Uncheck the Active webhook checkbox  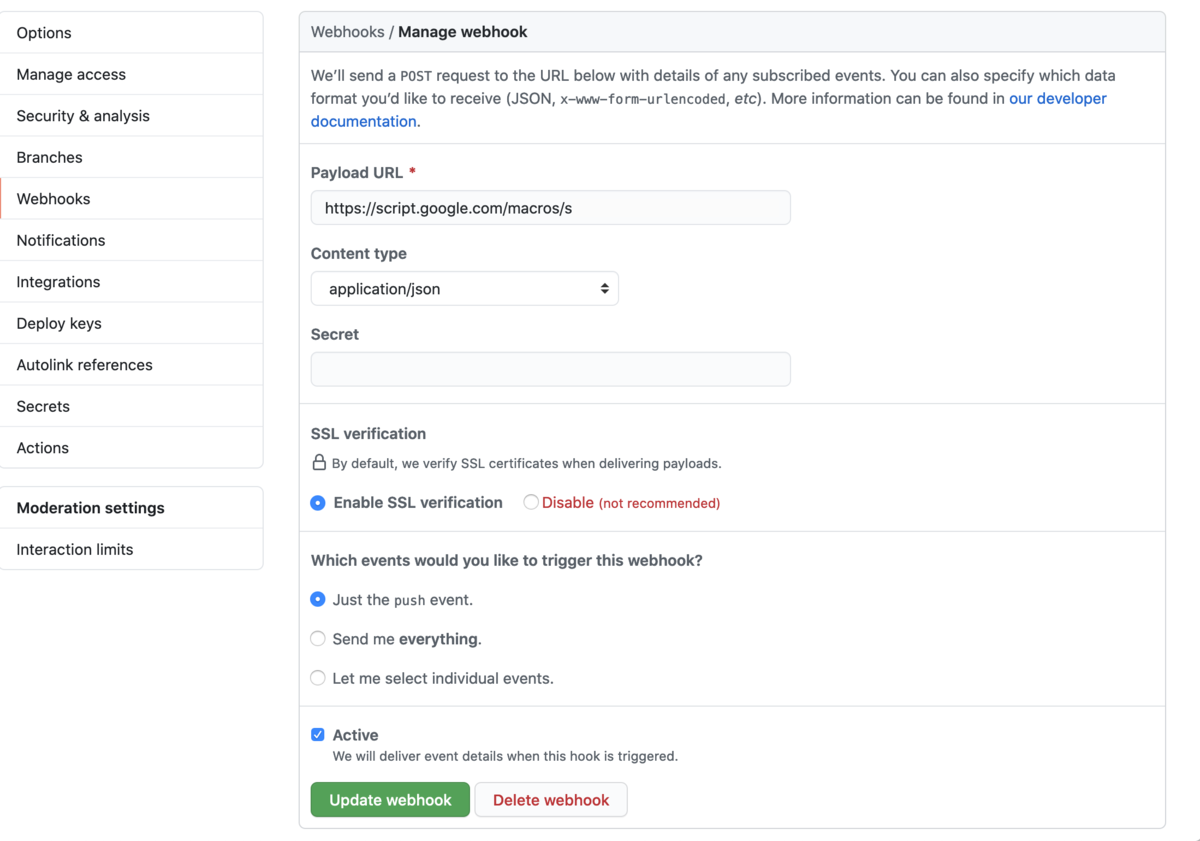point(317,734)
